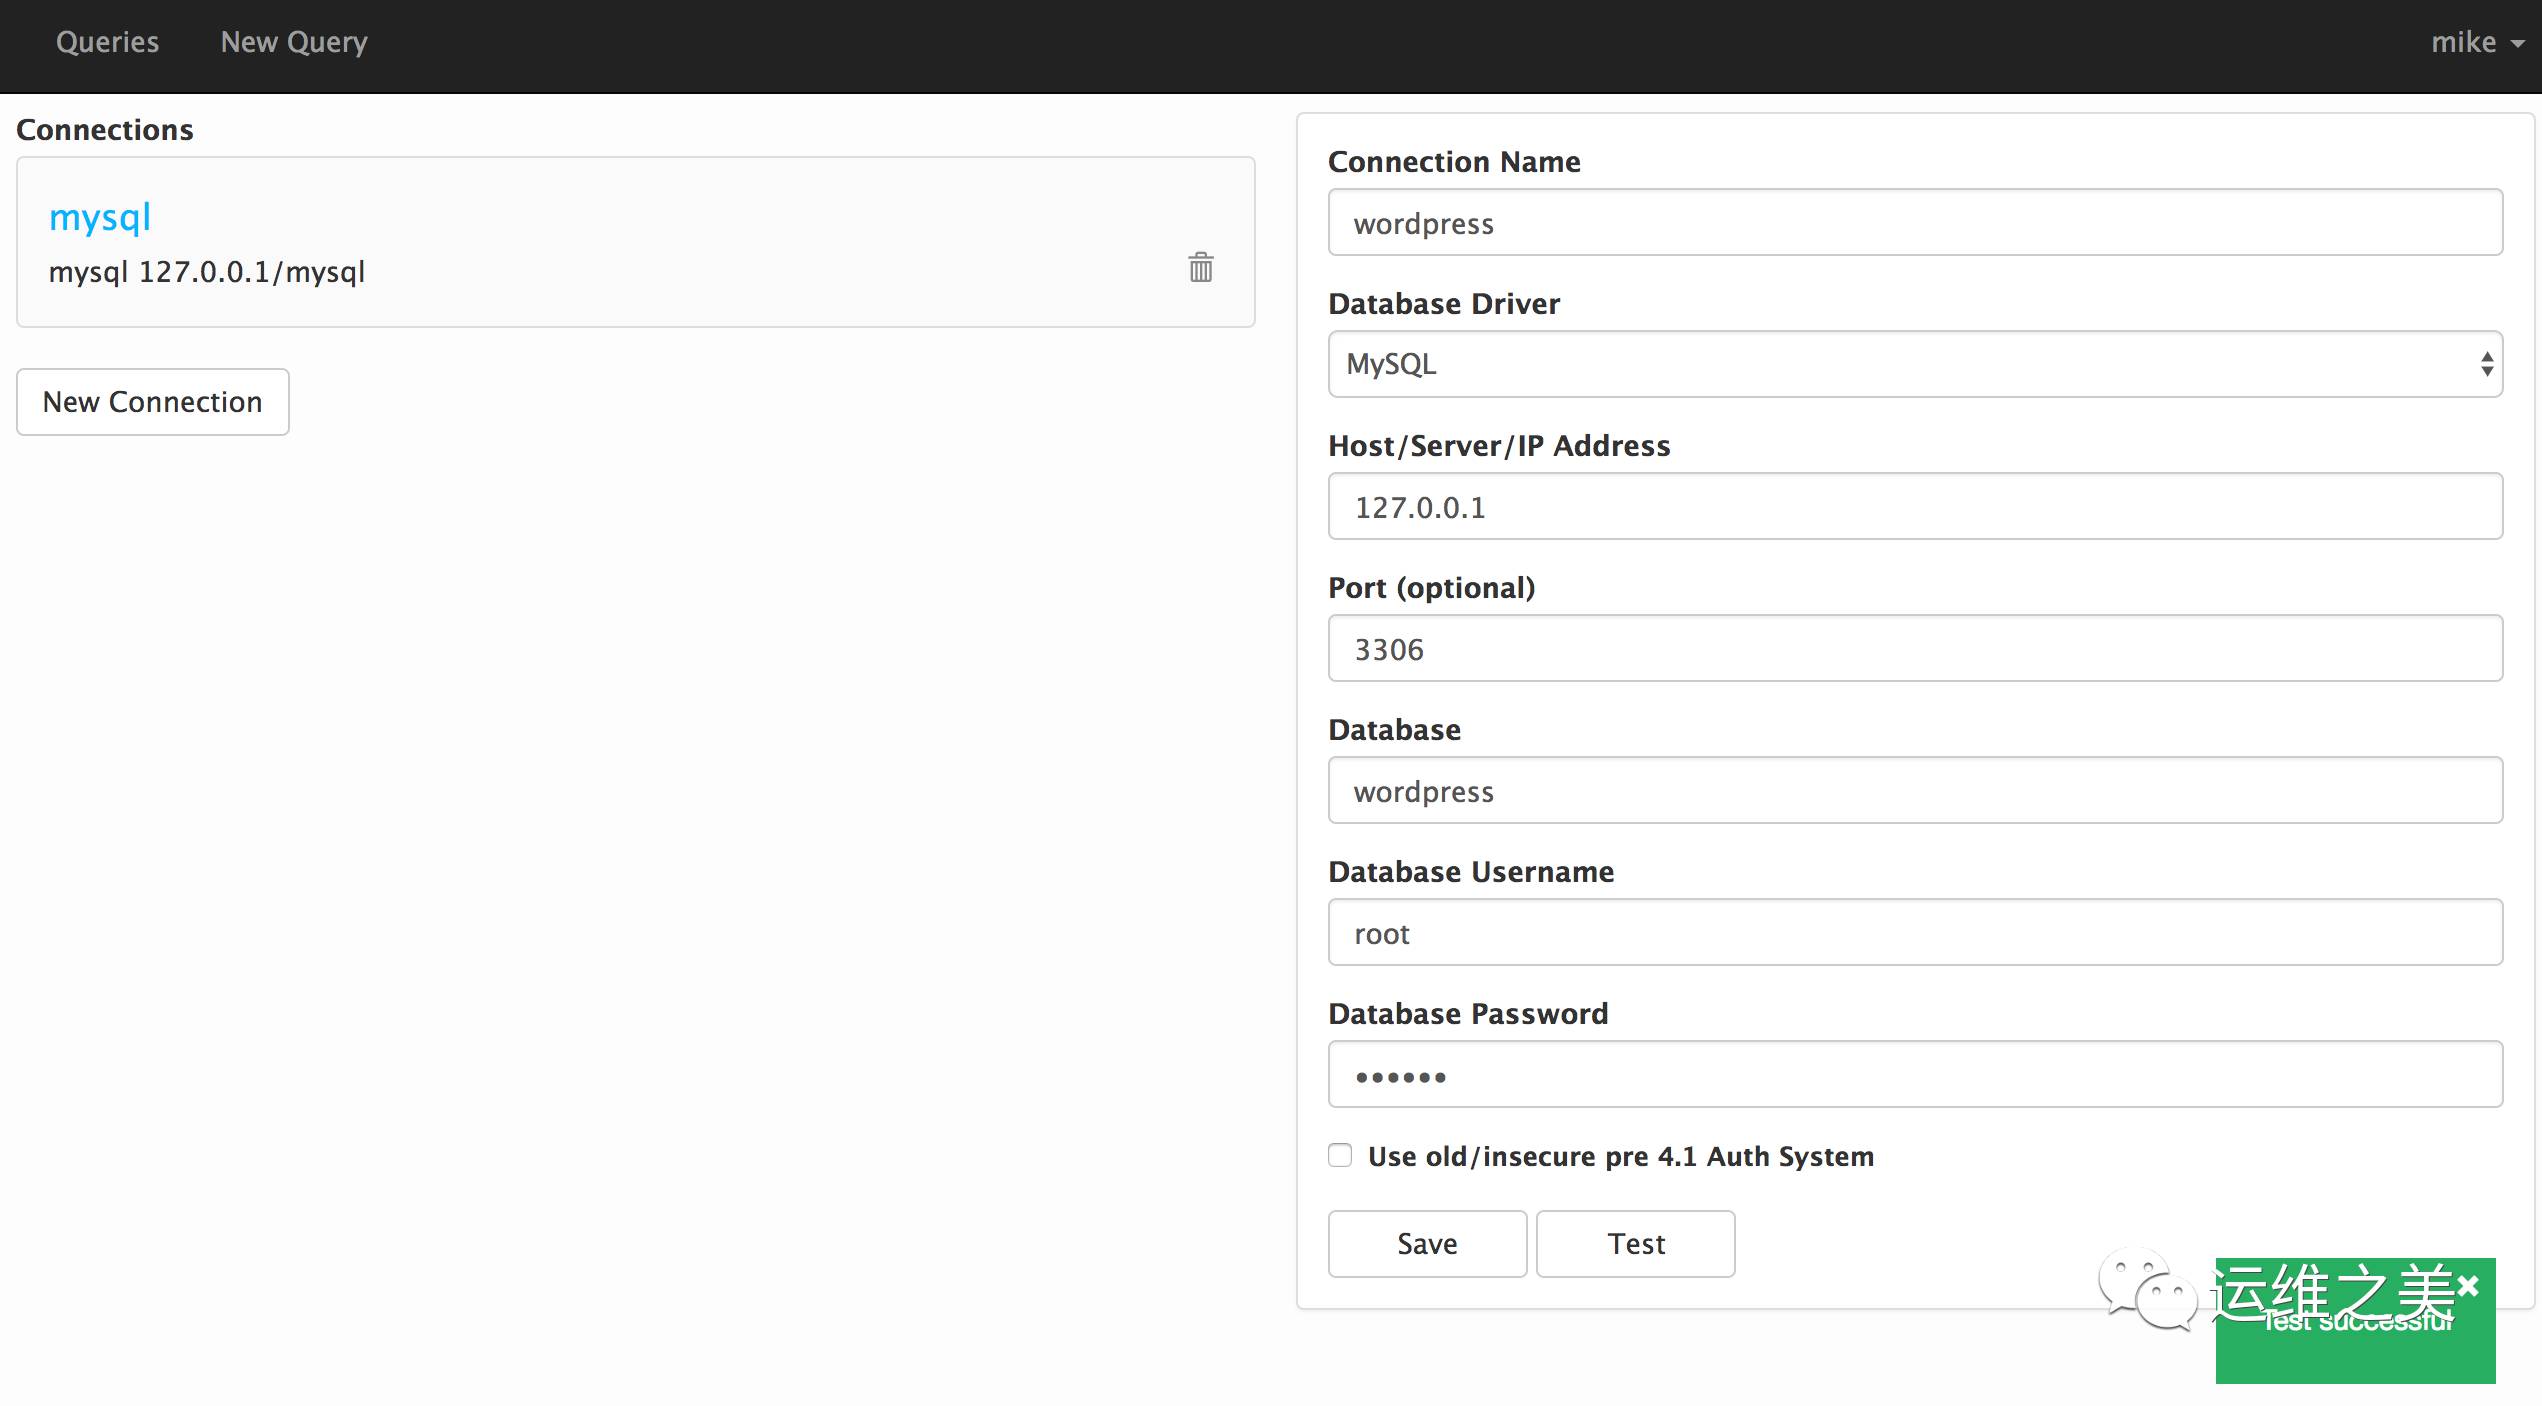The image size is (2542, 1406).
Task: Click into the Port field showing 3306
Action: point(1914,648)
